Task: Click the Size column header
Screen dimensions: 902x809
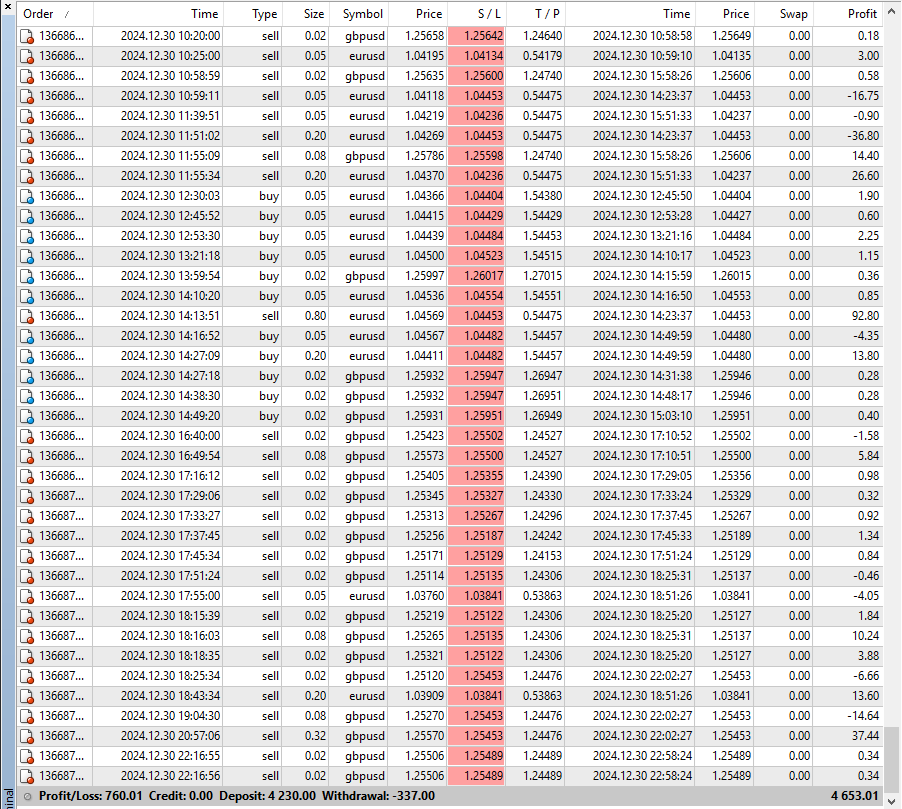Action: (313, 14)
